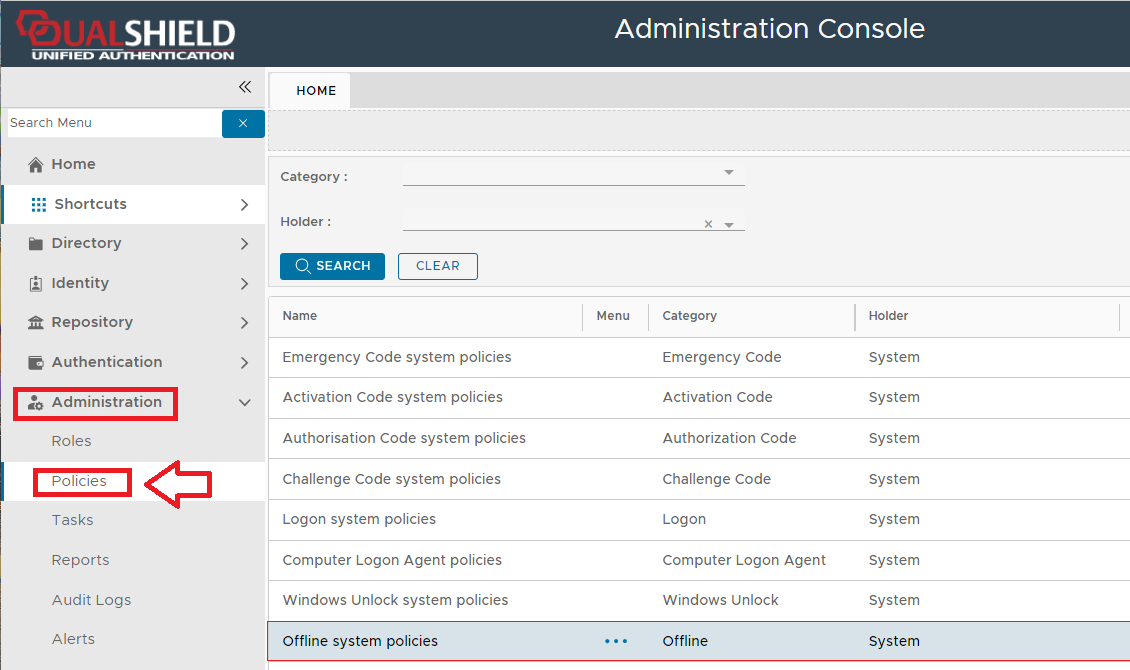1130x670 pixels.
Task: Clear the Holder field selection
Action: point(708,225)
